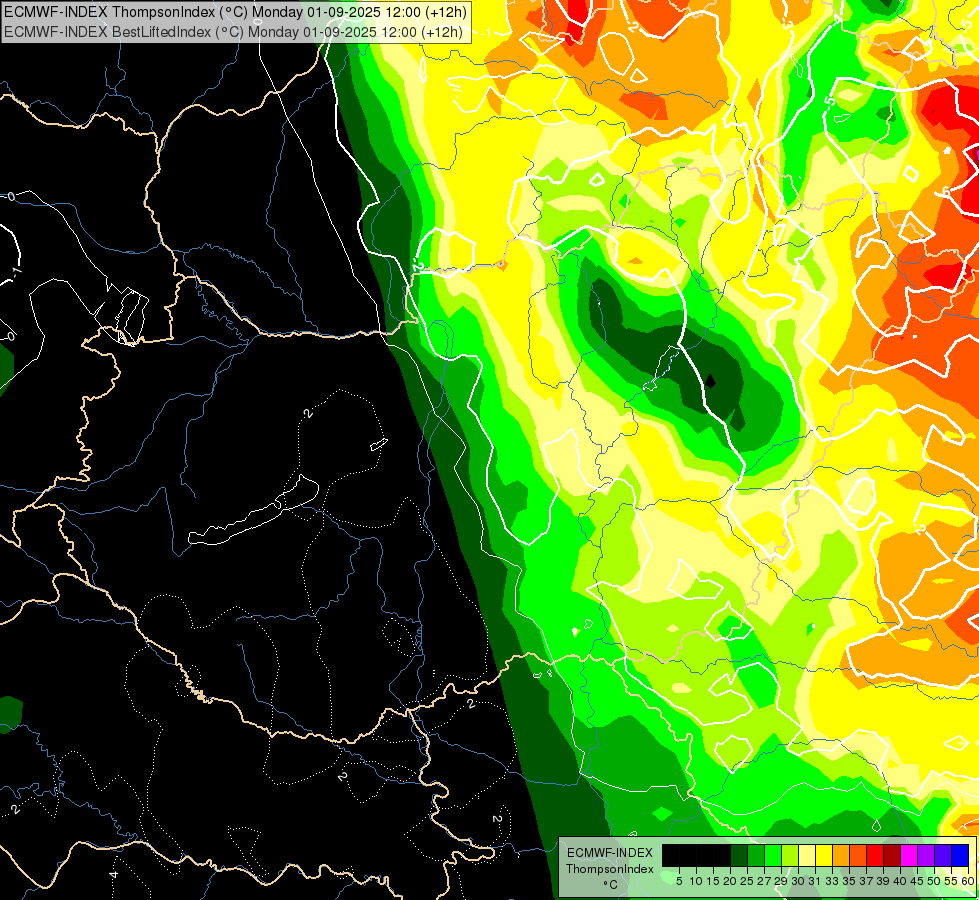Click legend tick value 45
This screenshot has height=900, width=979.
click(917, 881)
